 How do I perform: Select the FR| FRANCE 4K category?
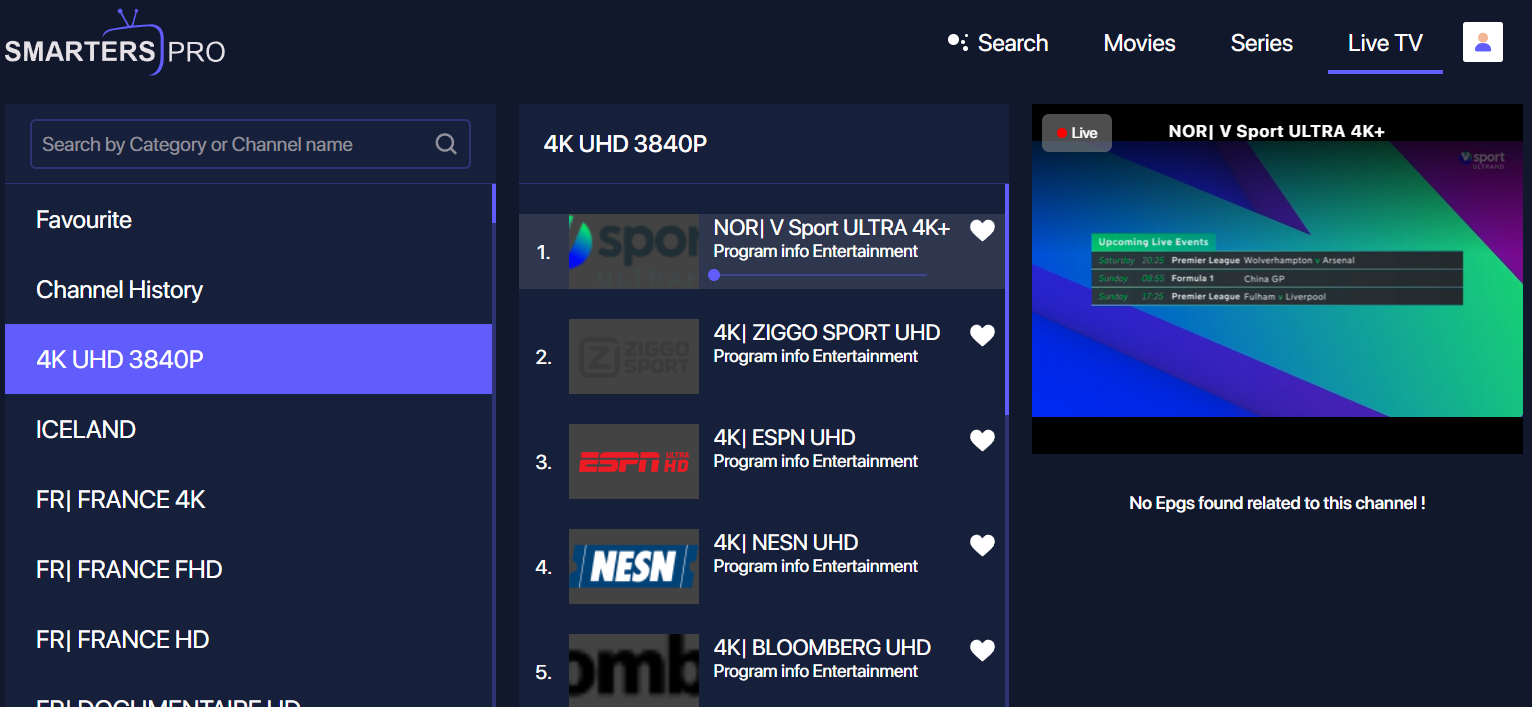(120, 499)
